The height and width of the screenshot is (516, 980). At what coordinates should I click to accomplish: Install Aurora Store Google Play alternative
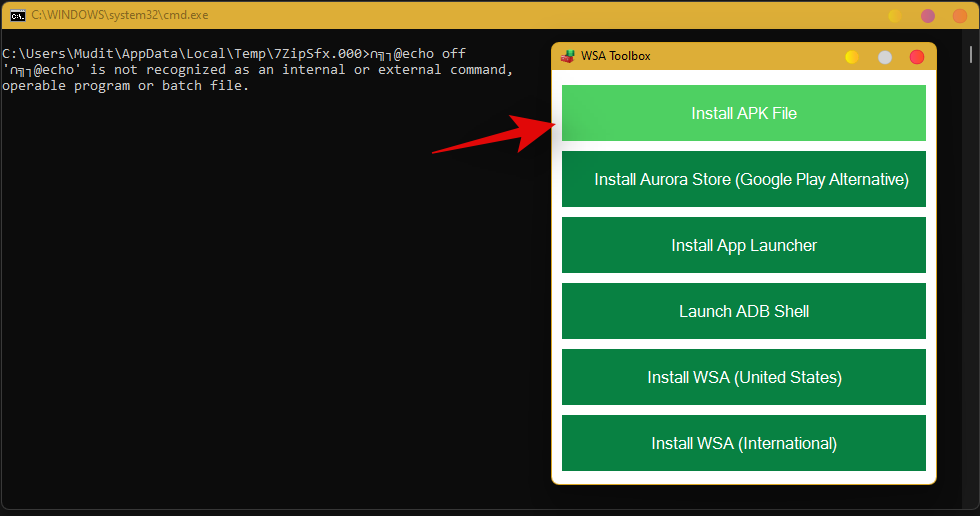click(x=743, y=179)
